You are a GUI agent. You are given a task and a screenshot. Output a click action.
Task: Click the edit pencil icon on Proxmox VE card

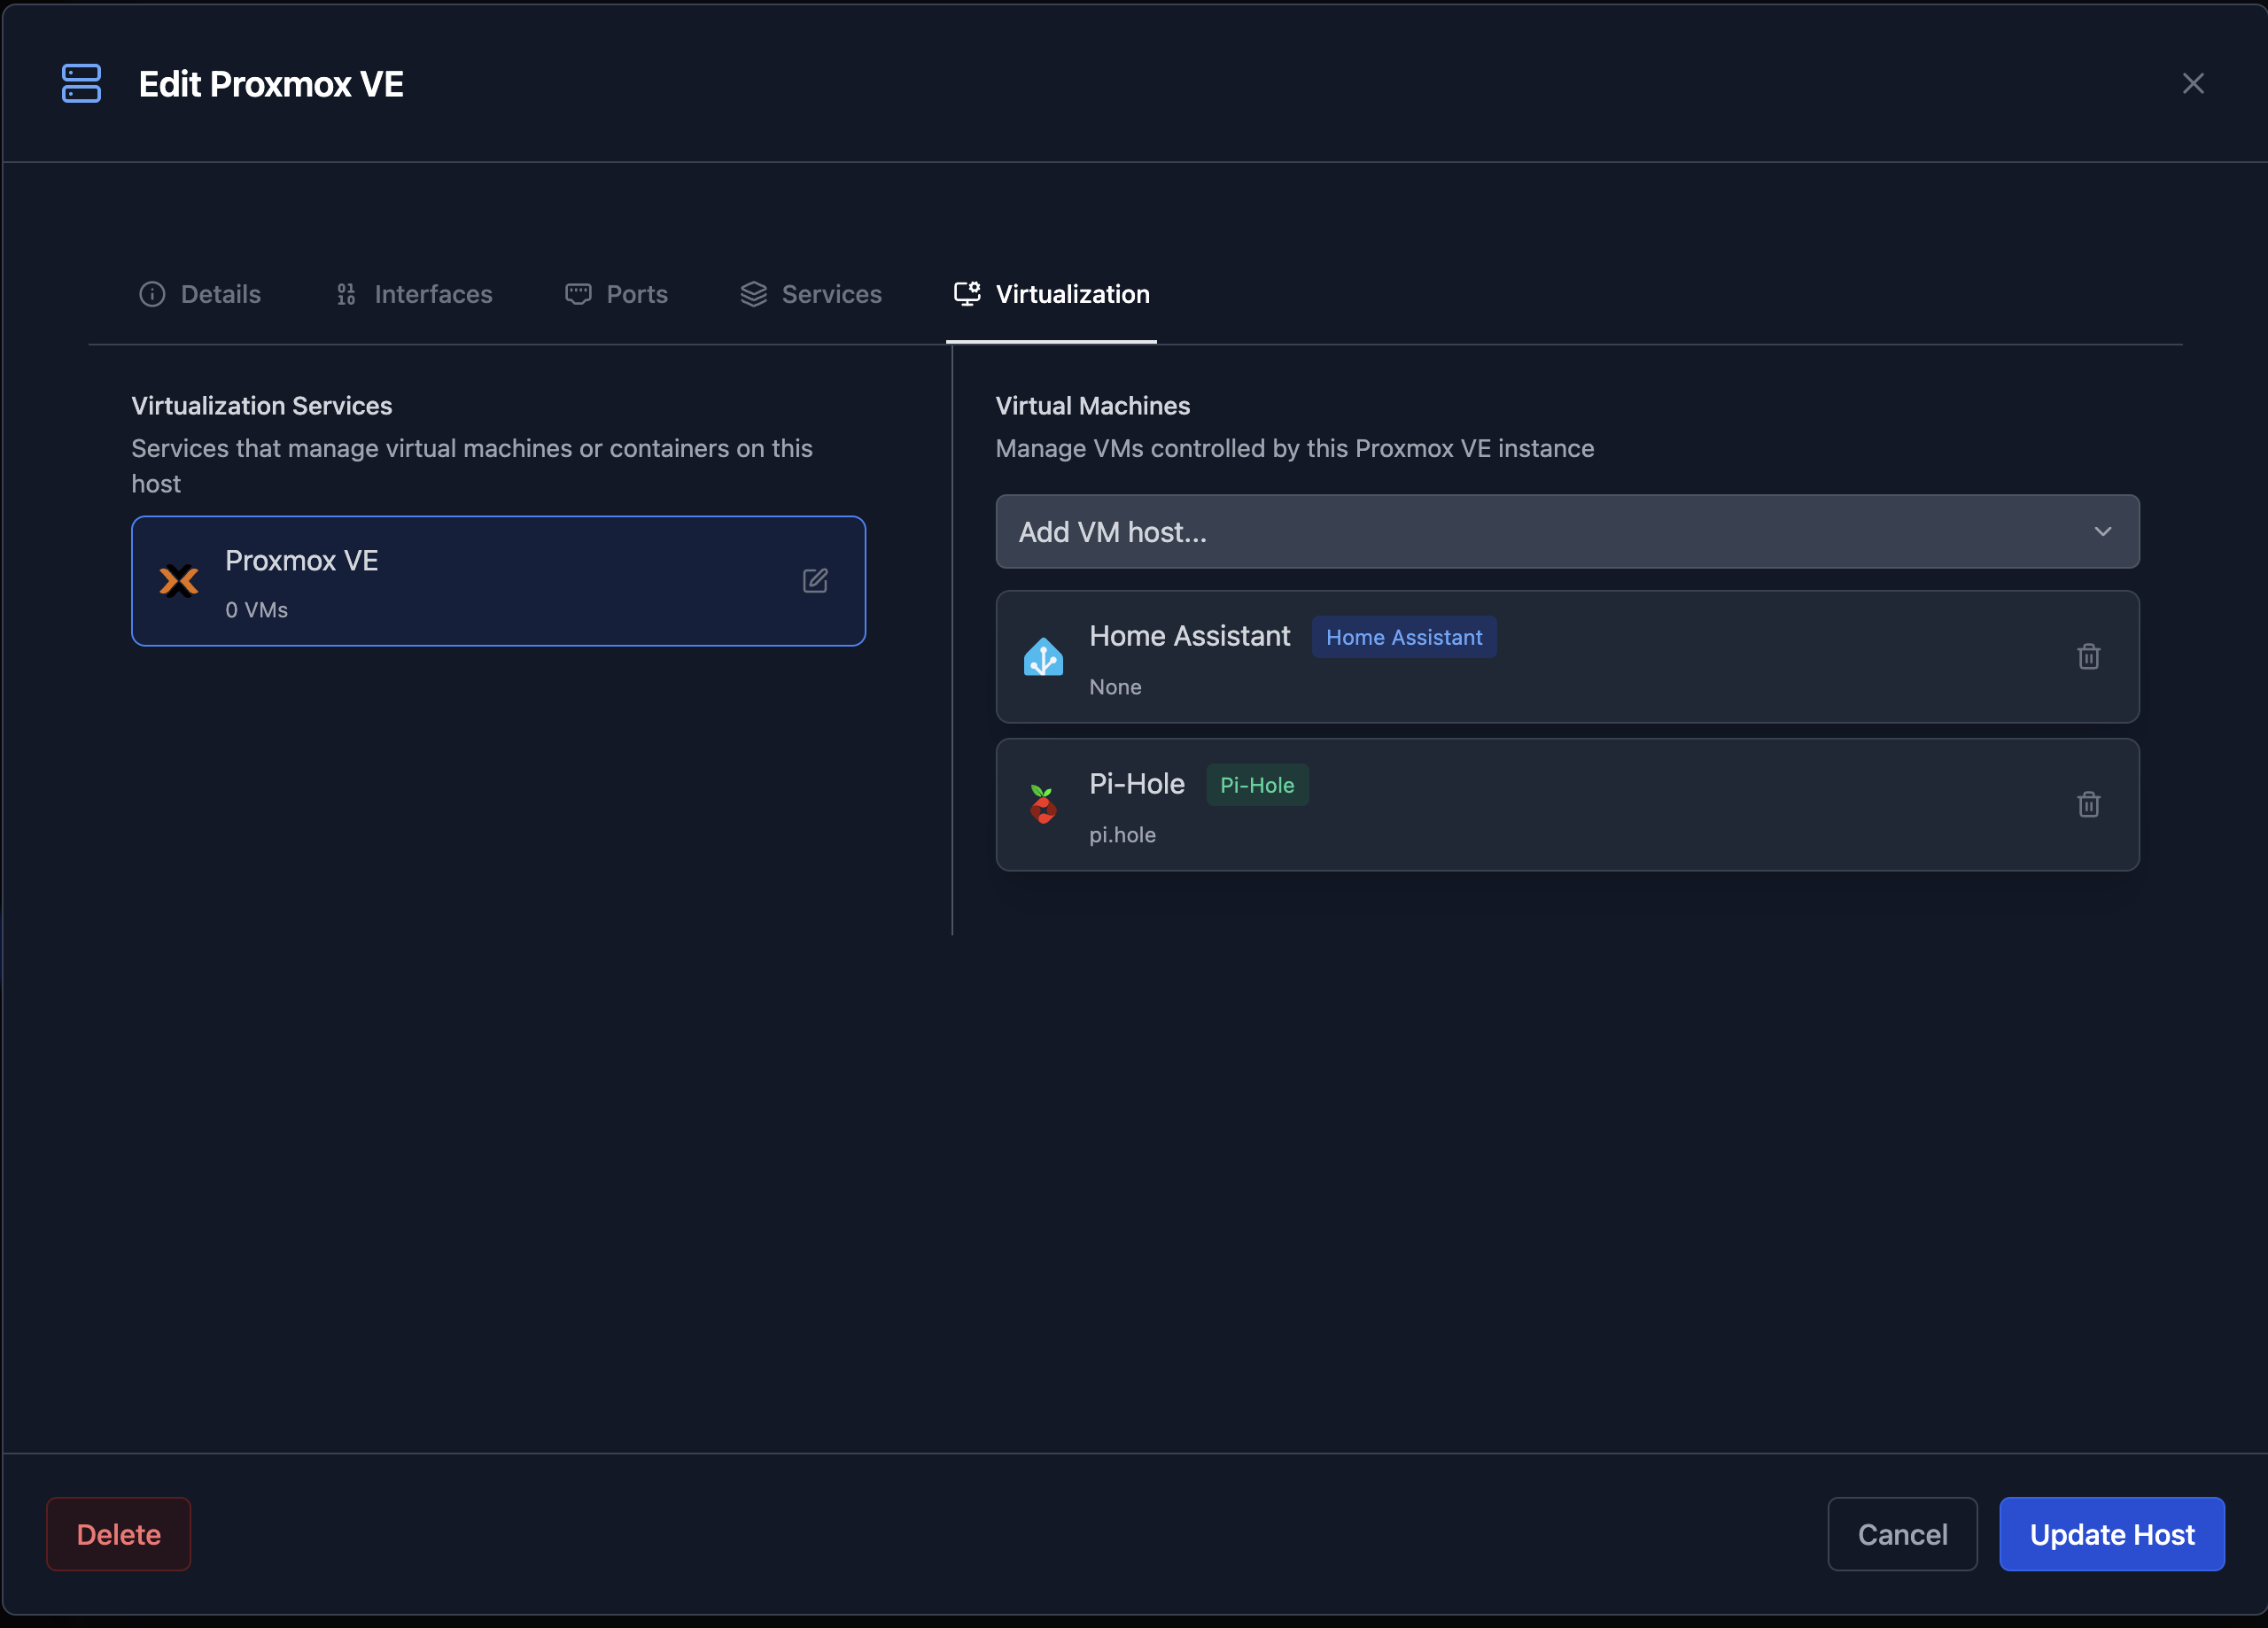tap(815, 581)
